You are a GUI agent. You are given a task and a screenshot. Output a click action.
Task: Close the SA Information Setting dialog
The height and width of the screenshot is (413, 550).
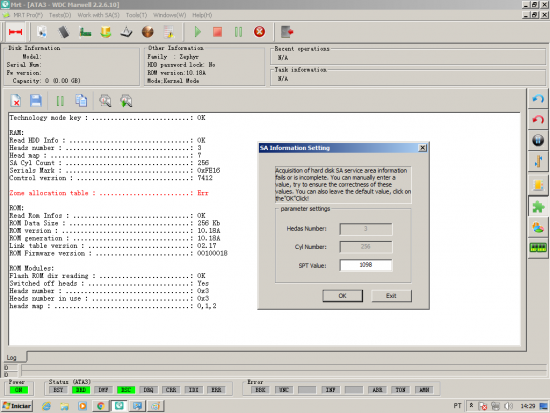[423, 148]
